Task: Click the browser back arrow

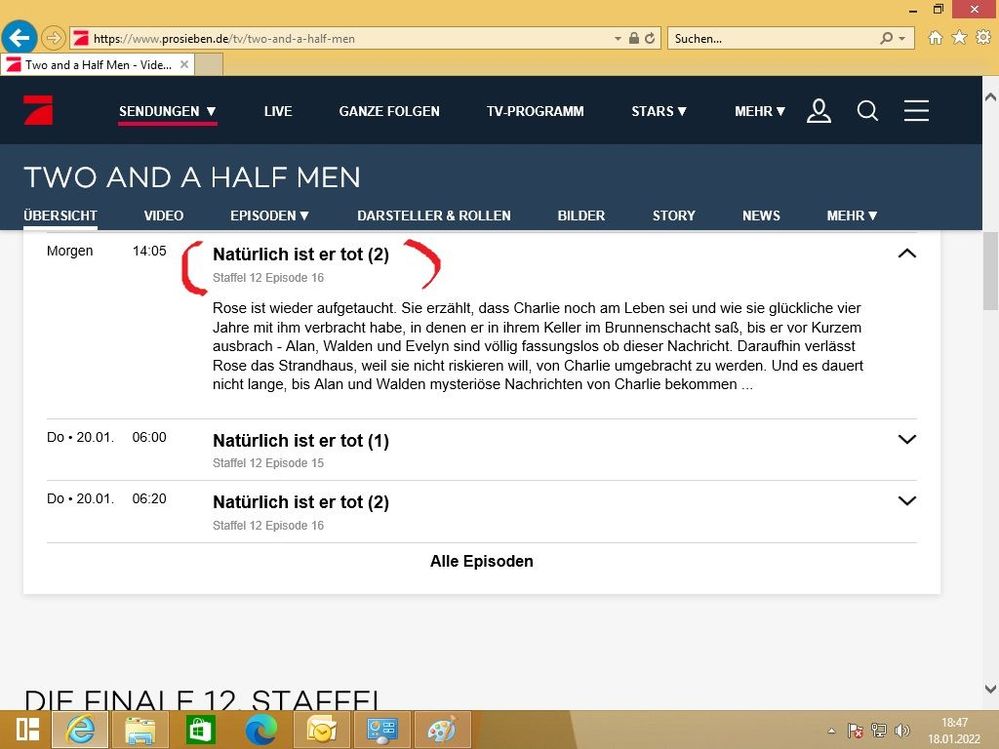Action: pos(19,38)
